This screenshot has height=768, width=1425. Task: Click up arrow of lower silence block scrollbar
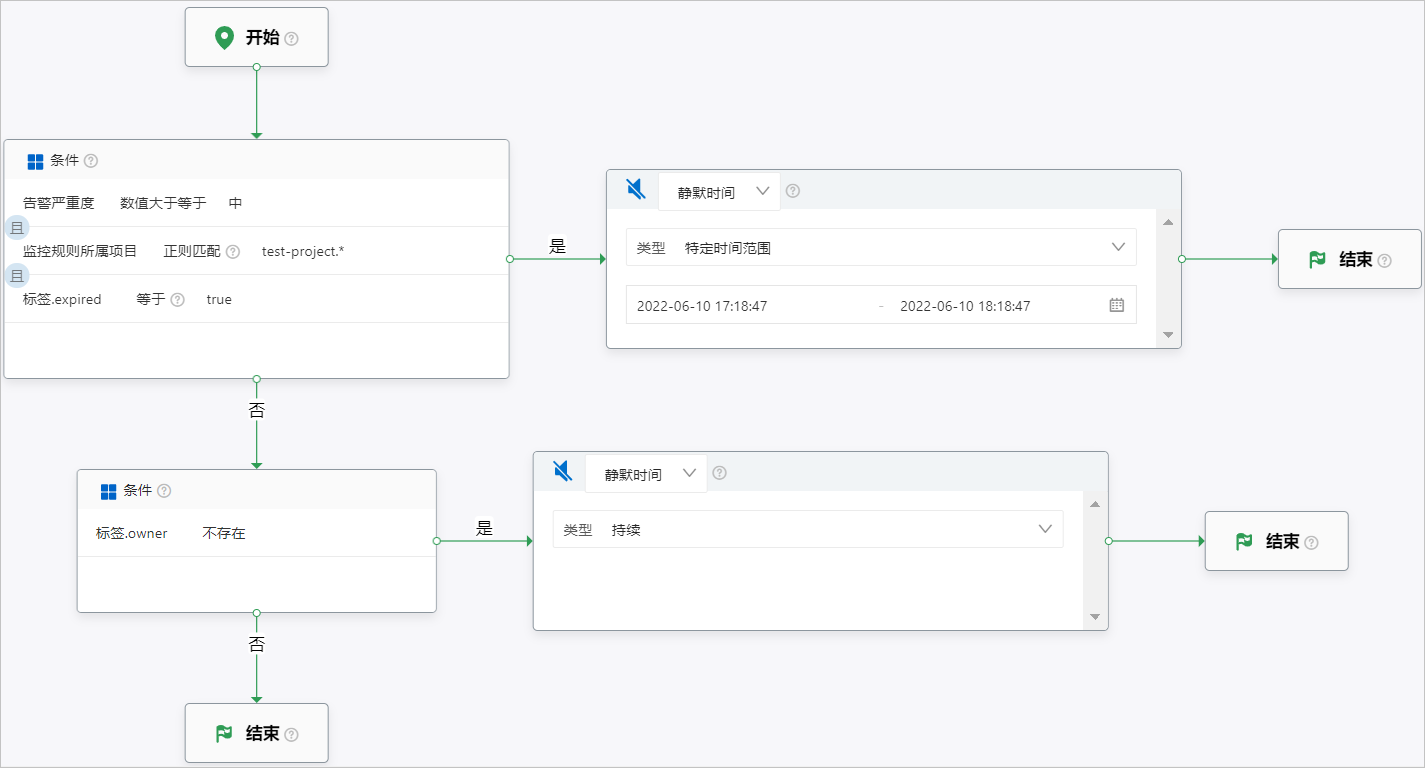coord(1095,504)
